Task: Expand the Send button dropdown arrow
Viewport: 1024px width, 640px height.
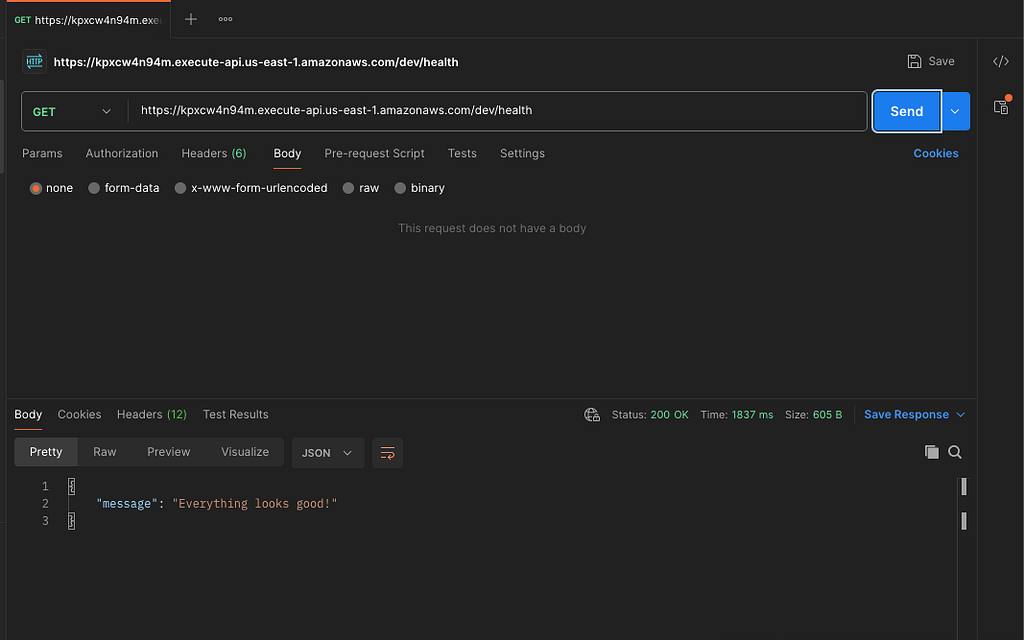Action: click(x=955, y=111)
